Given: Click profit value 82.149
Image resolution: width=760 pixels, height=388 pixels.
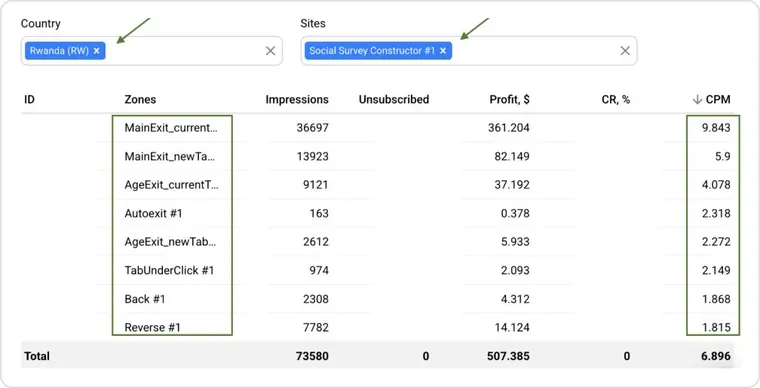Looking at the screenshot, I should pyautogui.click(x=511, y=156).
